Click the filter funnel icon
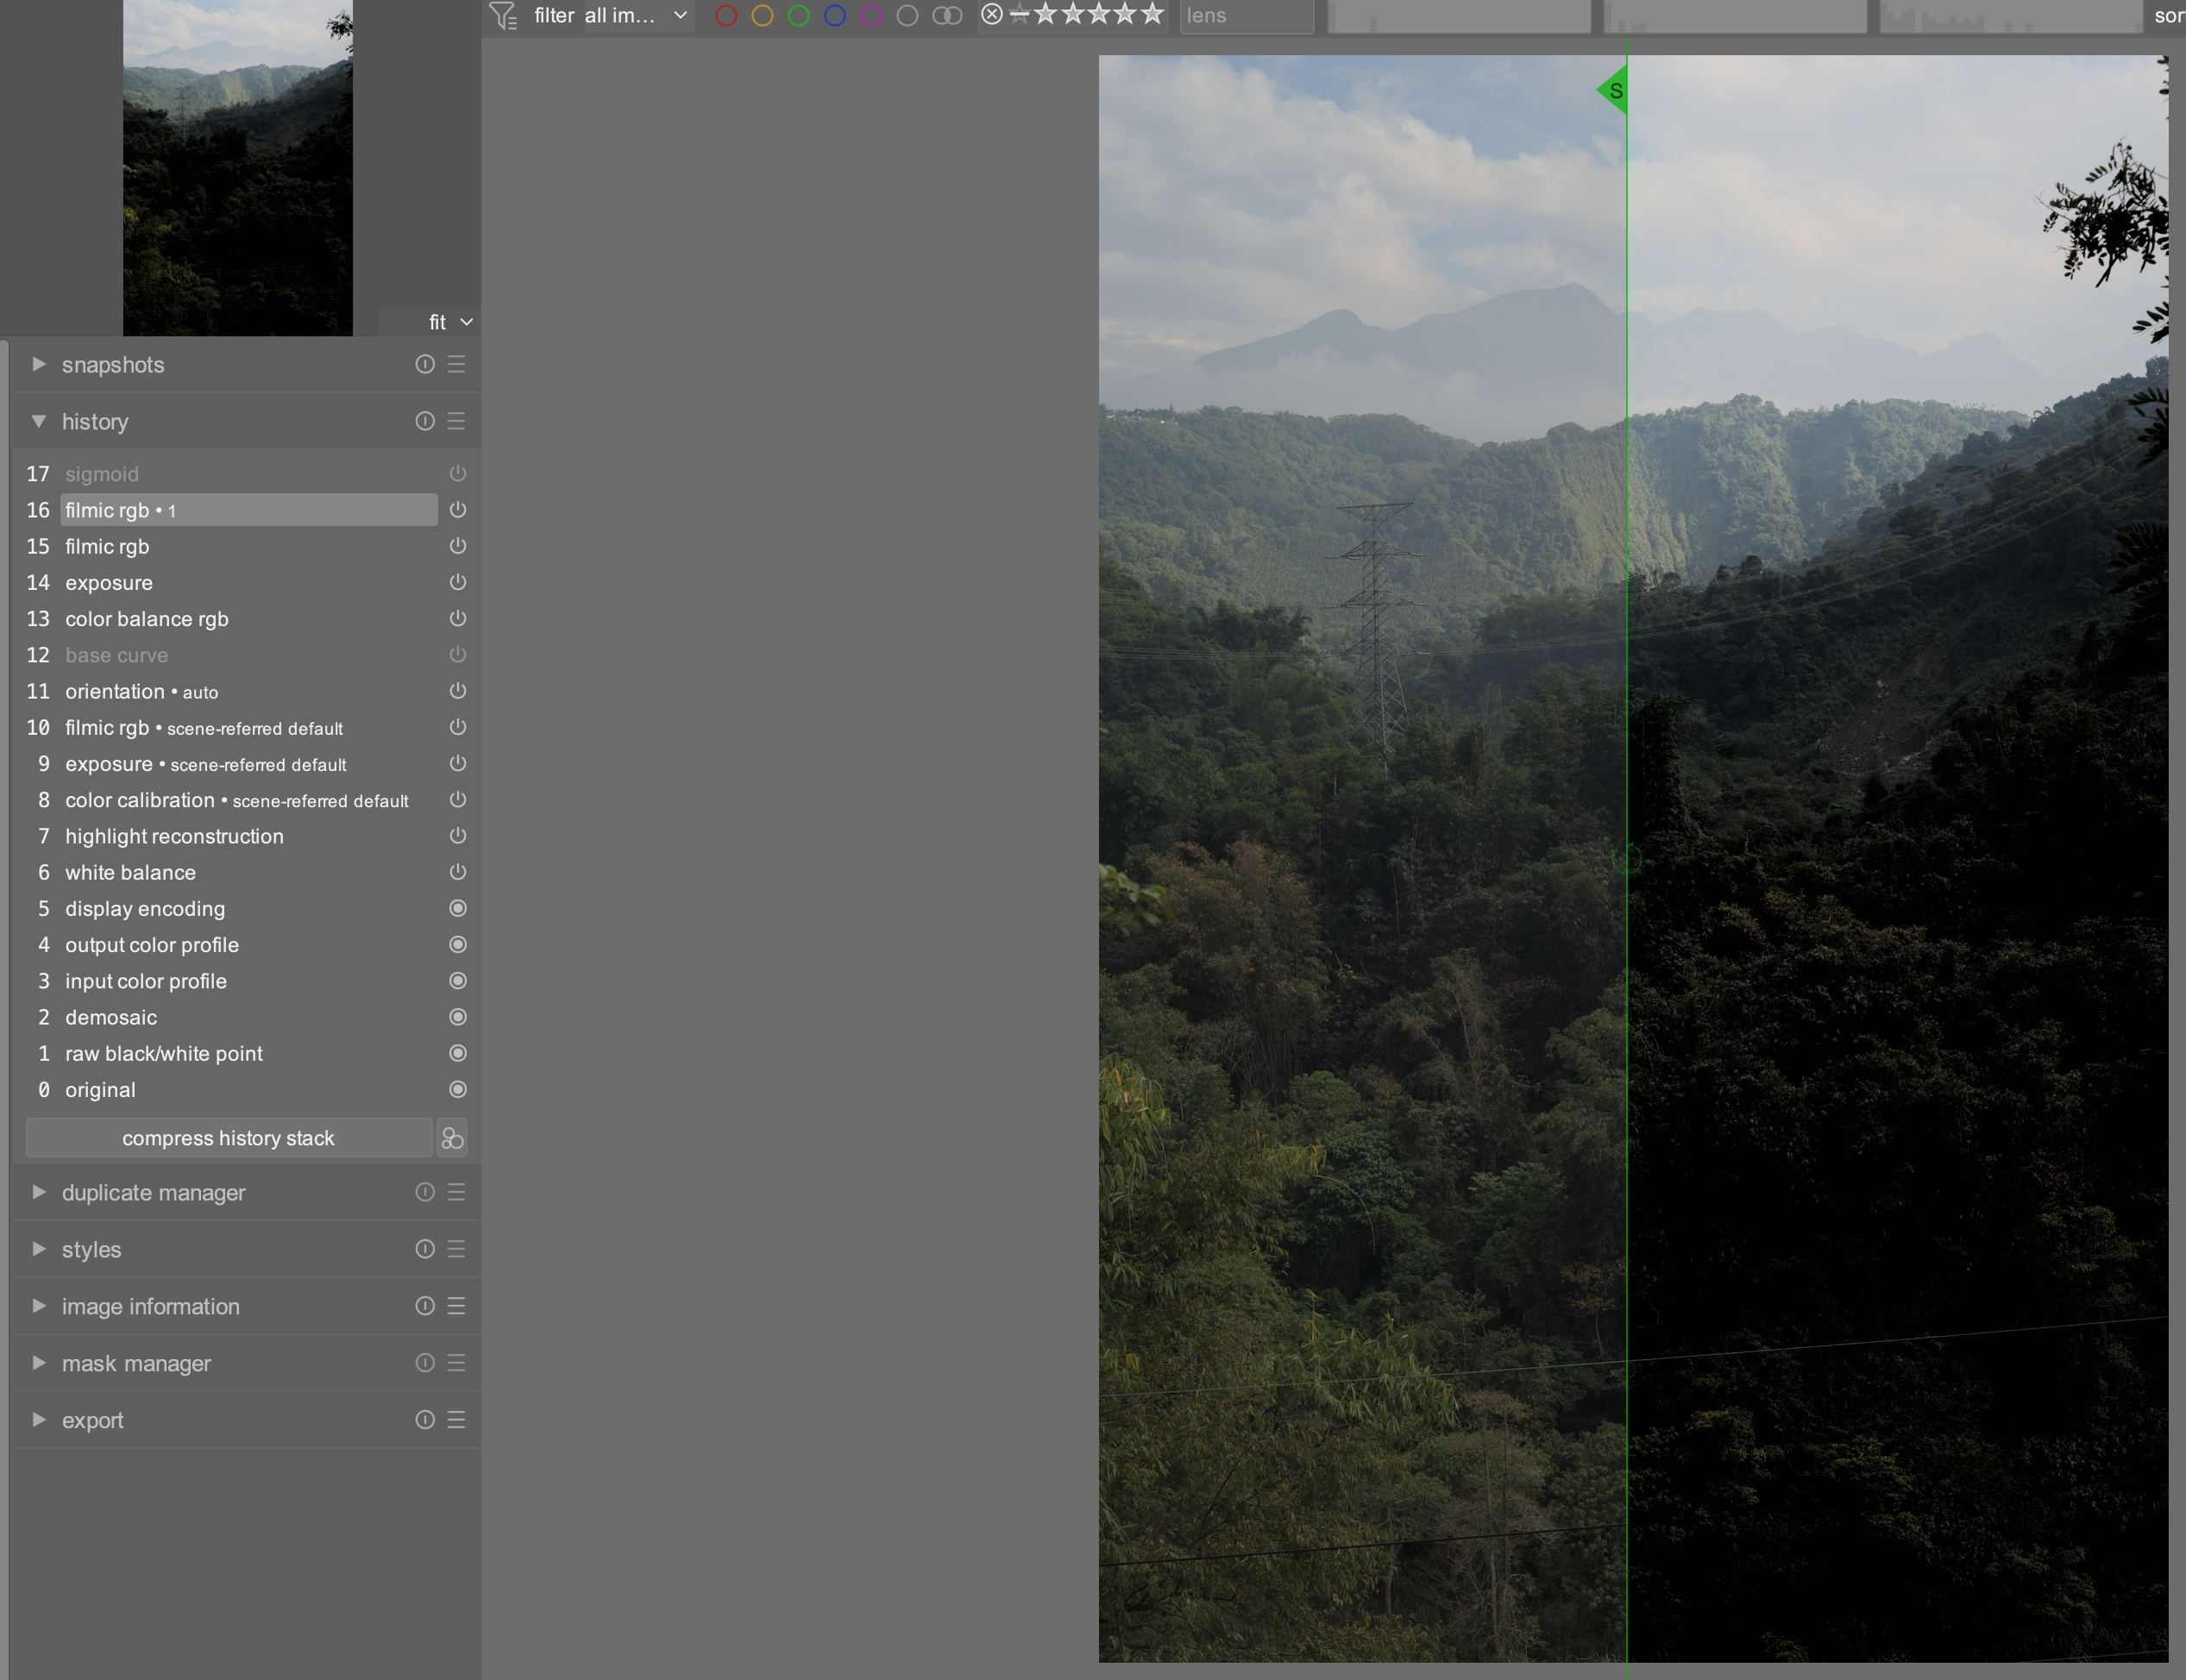The height and width of the screenshot is (1680, 2186). 503,15
